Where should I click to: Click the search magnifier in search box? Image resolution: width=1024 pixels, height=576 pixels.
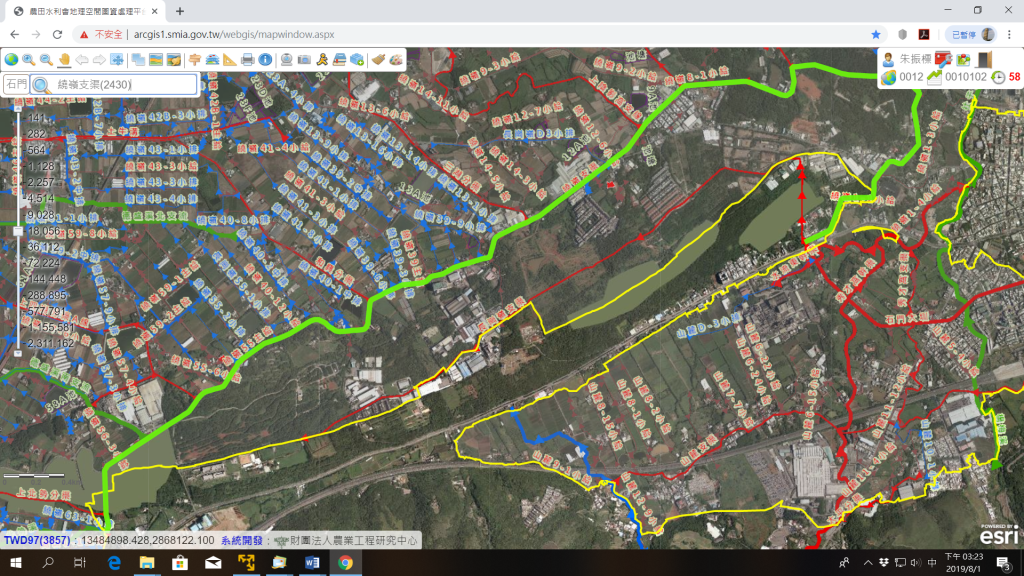point(41,85)
